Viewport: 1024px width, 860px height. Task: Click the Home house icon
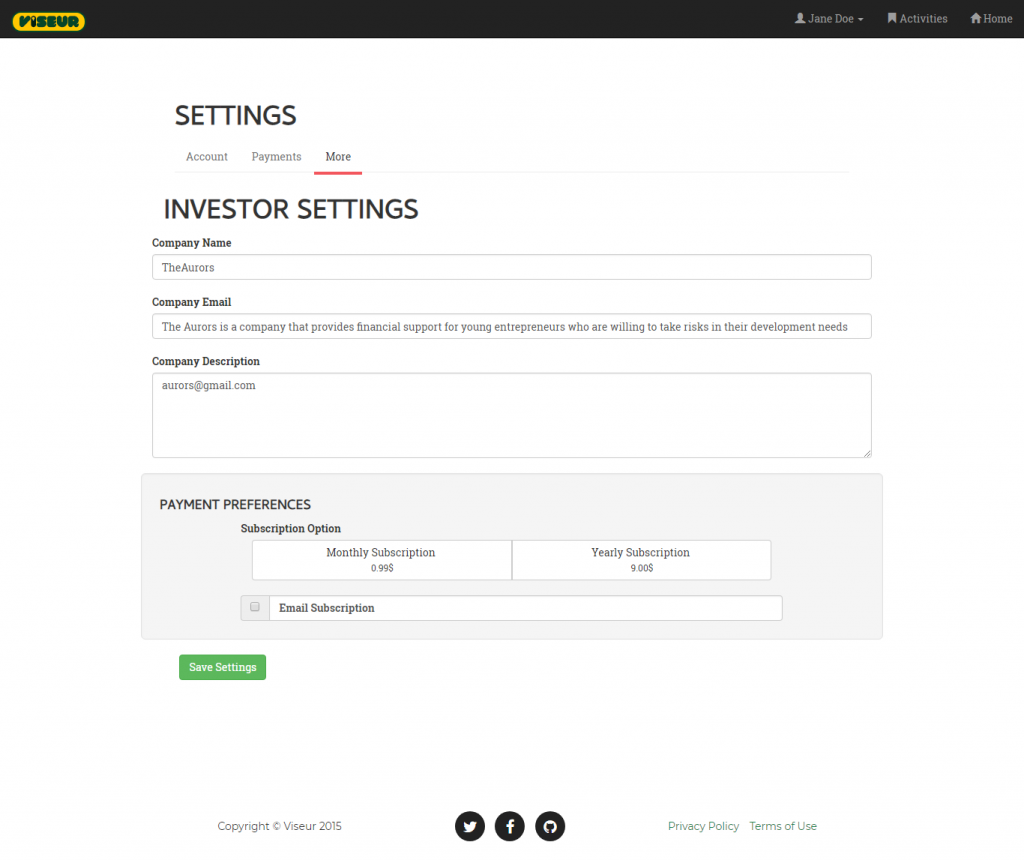976,19
